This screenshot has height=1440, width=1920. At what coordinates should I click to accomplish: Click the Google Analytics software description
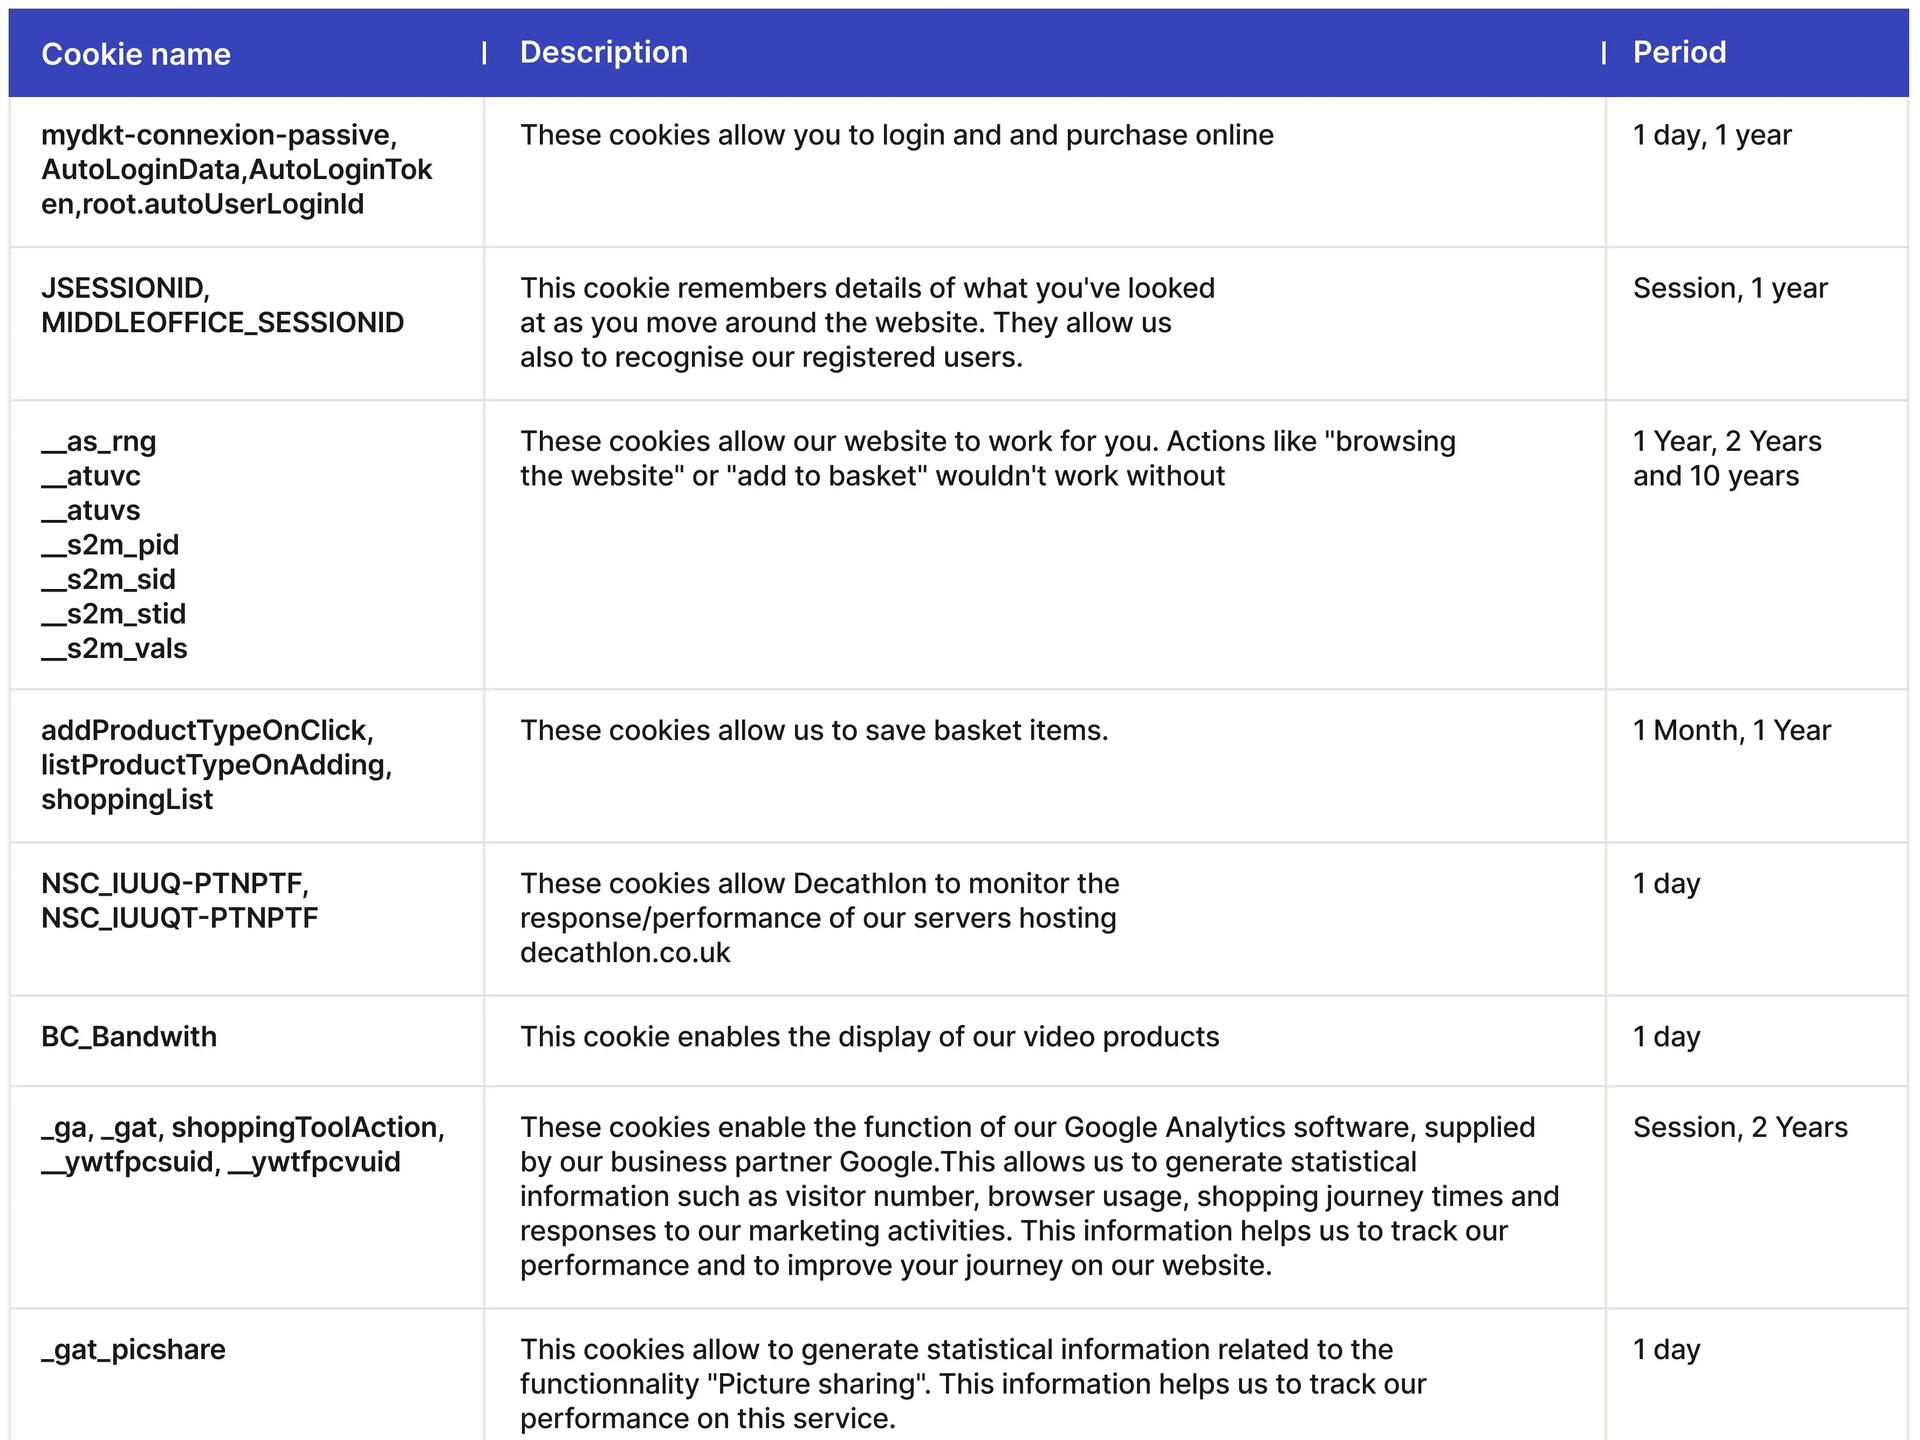[1040, 1196]
